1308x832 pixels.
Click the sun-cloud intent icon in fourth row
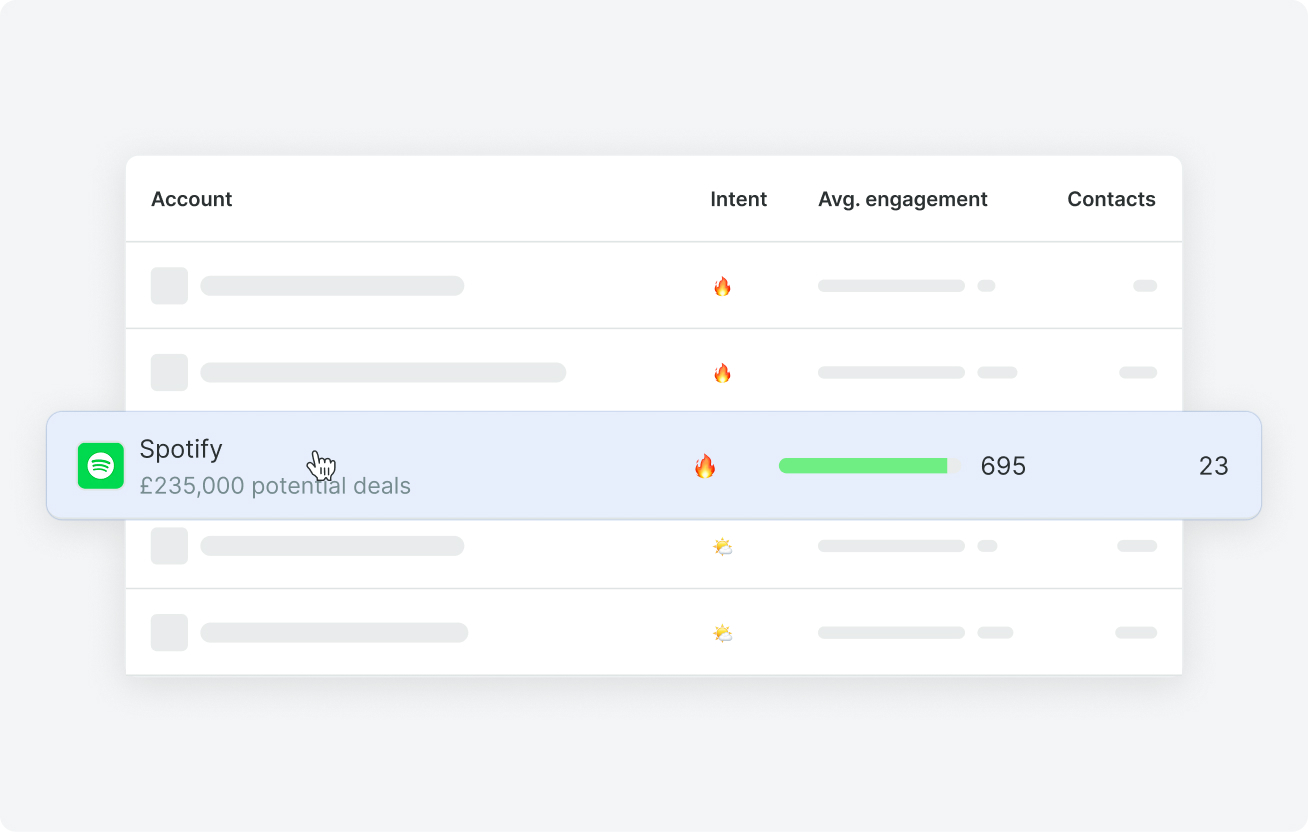click(x=722, y=546)
